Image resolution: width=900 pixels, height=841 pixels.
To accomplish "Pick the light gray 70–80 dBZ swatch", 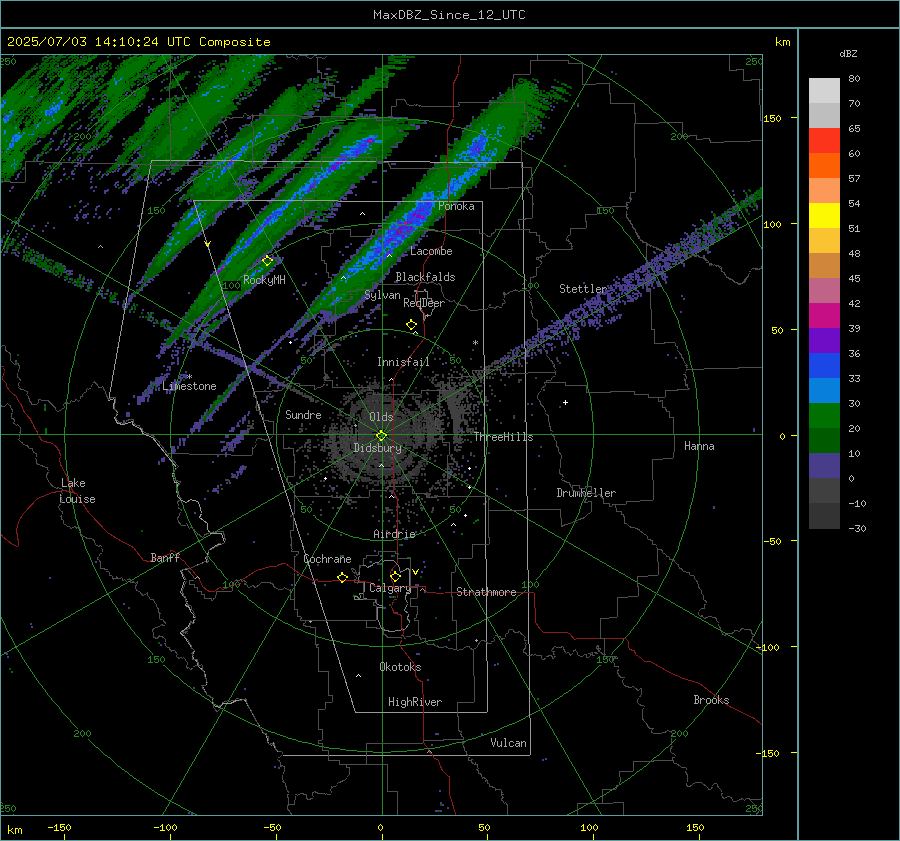I will 824,91.
